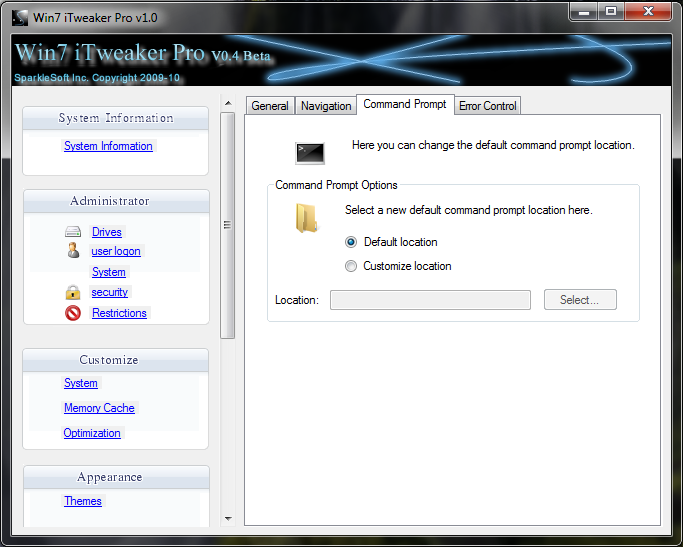Click the Customize panel header
Screen dimensions: 683x547
pyautogui.click(x=115, y=360)
